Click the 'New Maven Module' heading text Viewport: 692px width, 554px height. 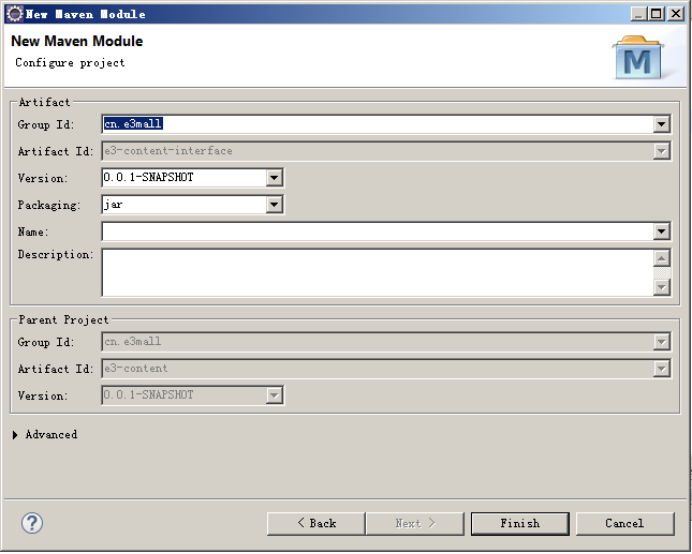[77, 41]
